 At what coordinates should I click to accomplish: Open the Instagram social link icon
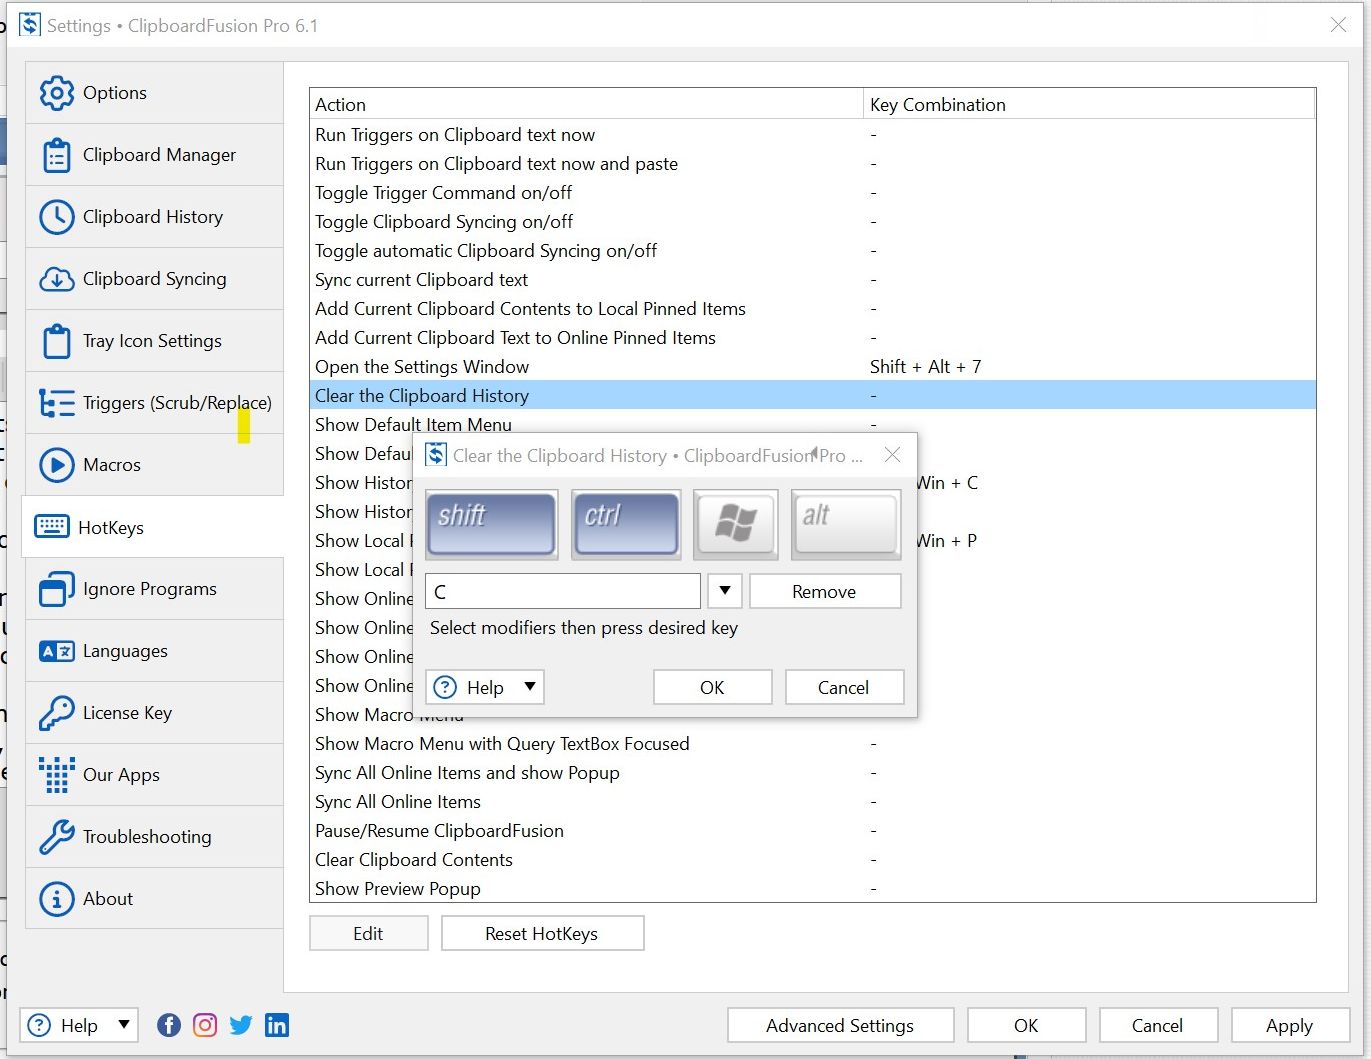[205, 1025]
